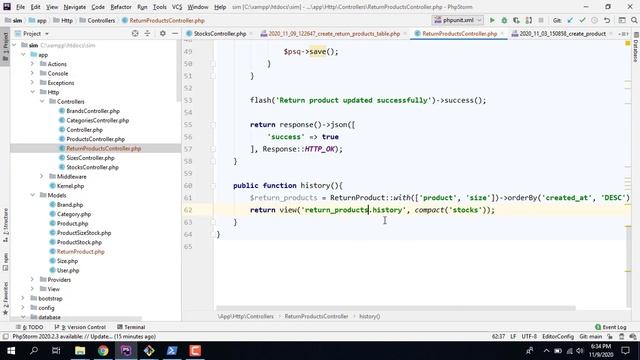Collapse the Models folder

click(x=32, y=195)
